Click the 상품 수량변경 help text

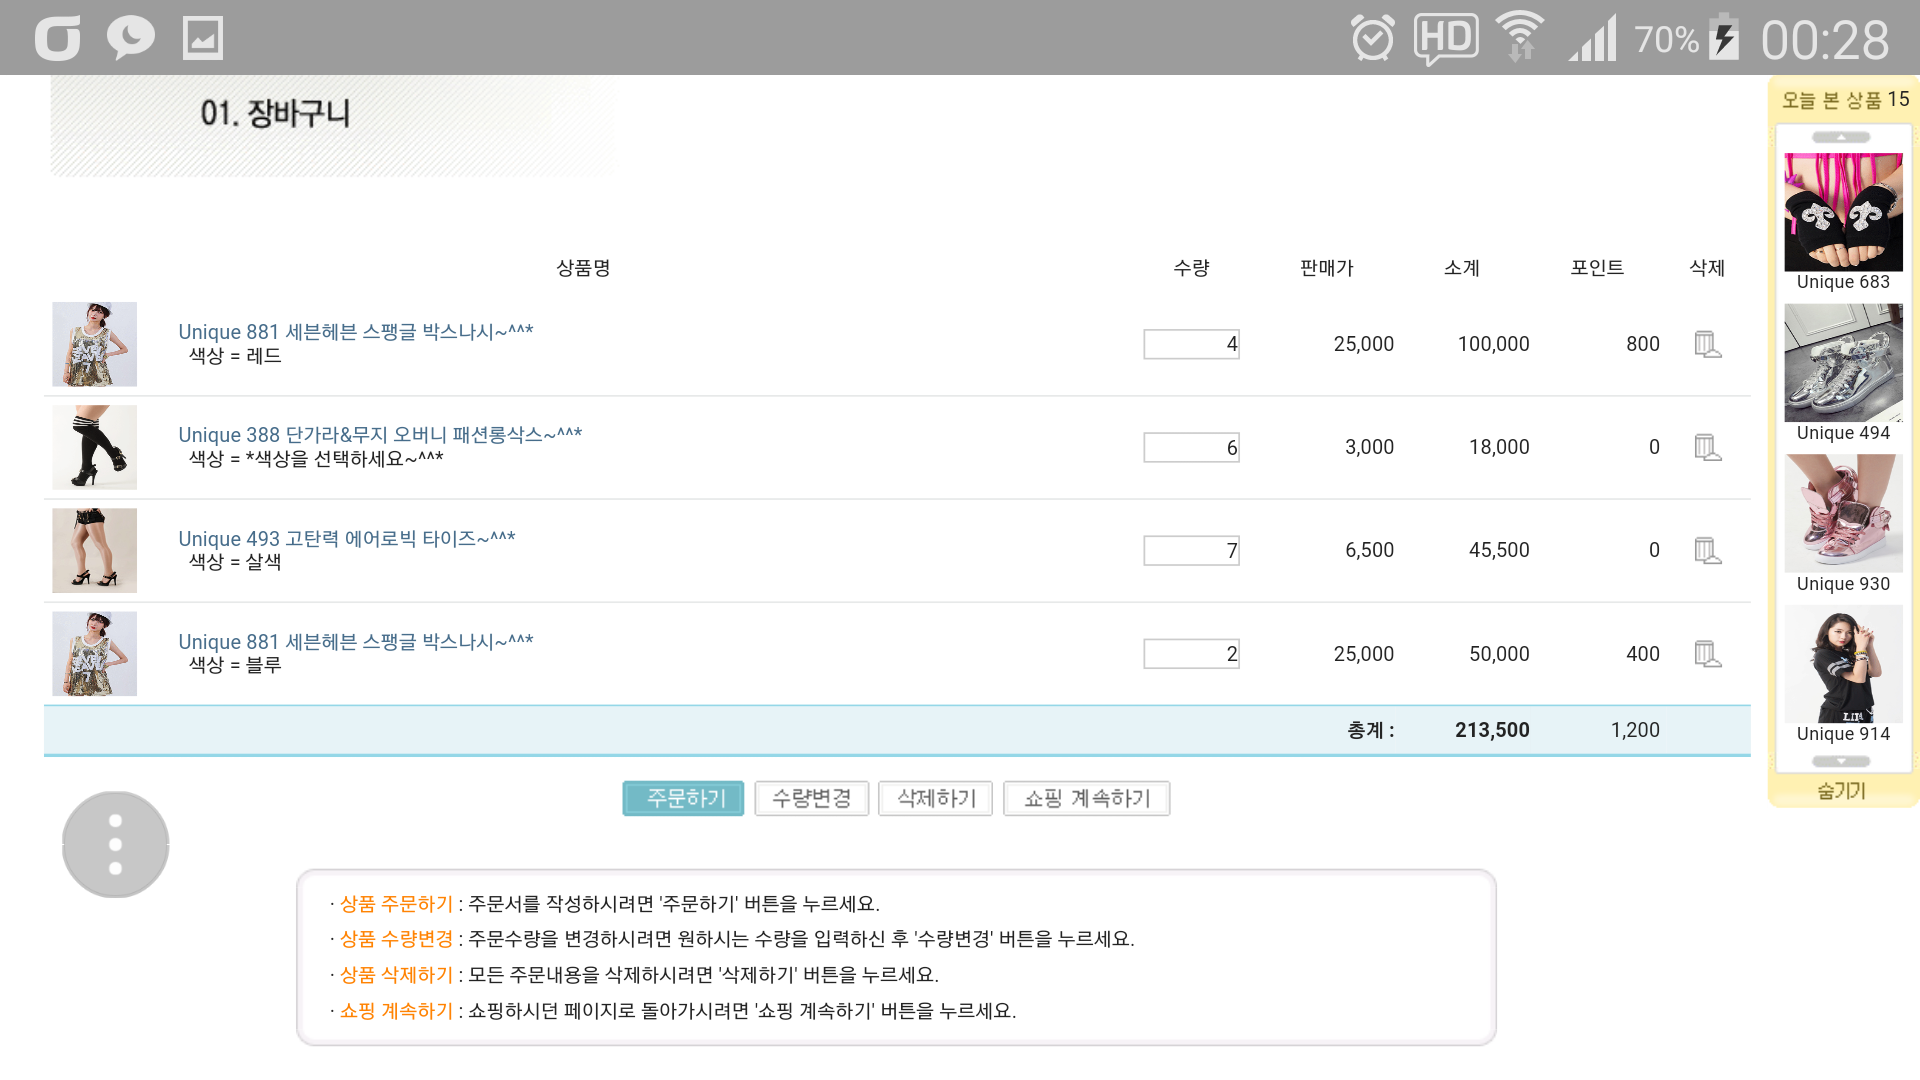pos(397,939)
